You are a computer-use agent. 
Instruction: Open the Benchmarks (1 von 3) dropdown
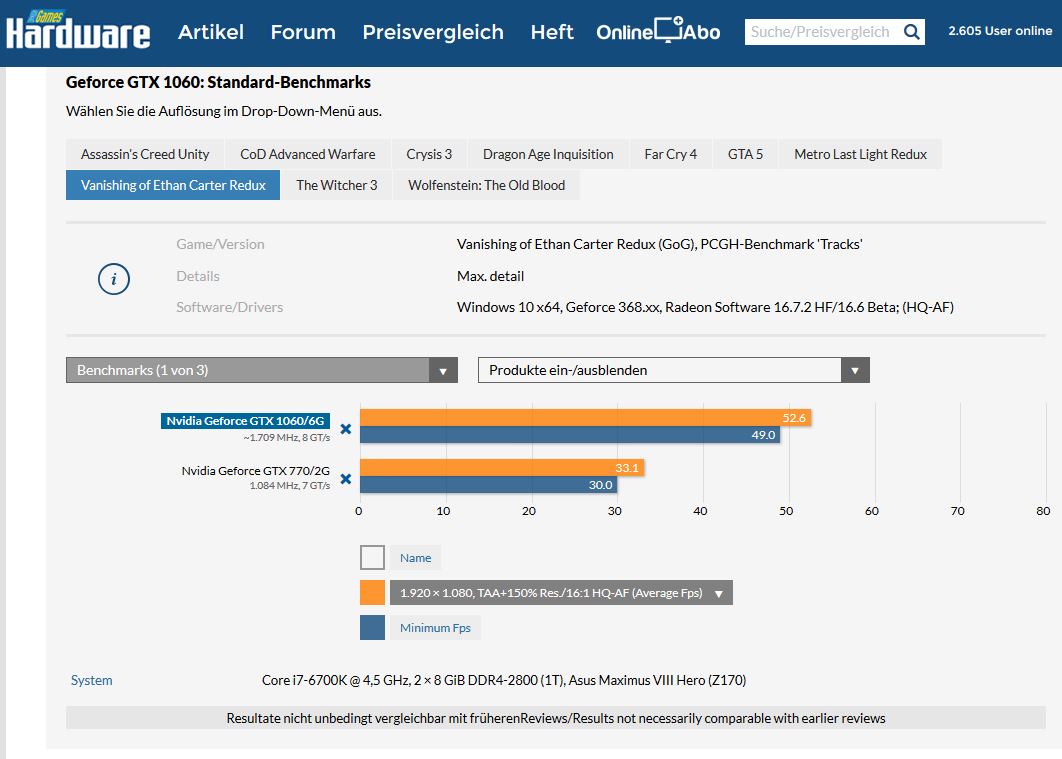[x=261, y=370]
